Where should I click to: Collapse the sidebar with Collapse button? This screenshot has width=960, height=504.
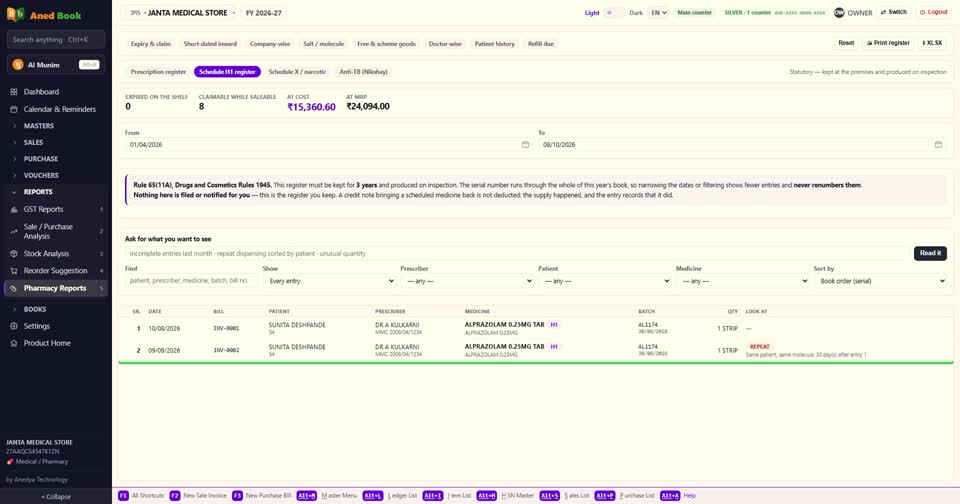coord(56,497)
